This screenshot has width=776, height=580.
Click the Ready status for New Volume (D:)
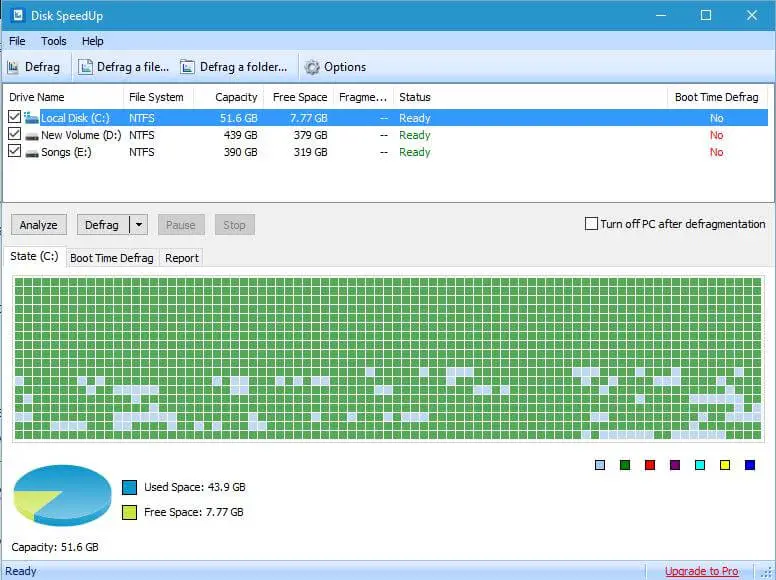point(415,135)
